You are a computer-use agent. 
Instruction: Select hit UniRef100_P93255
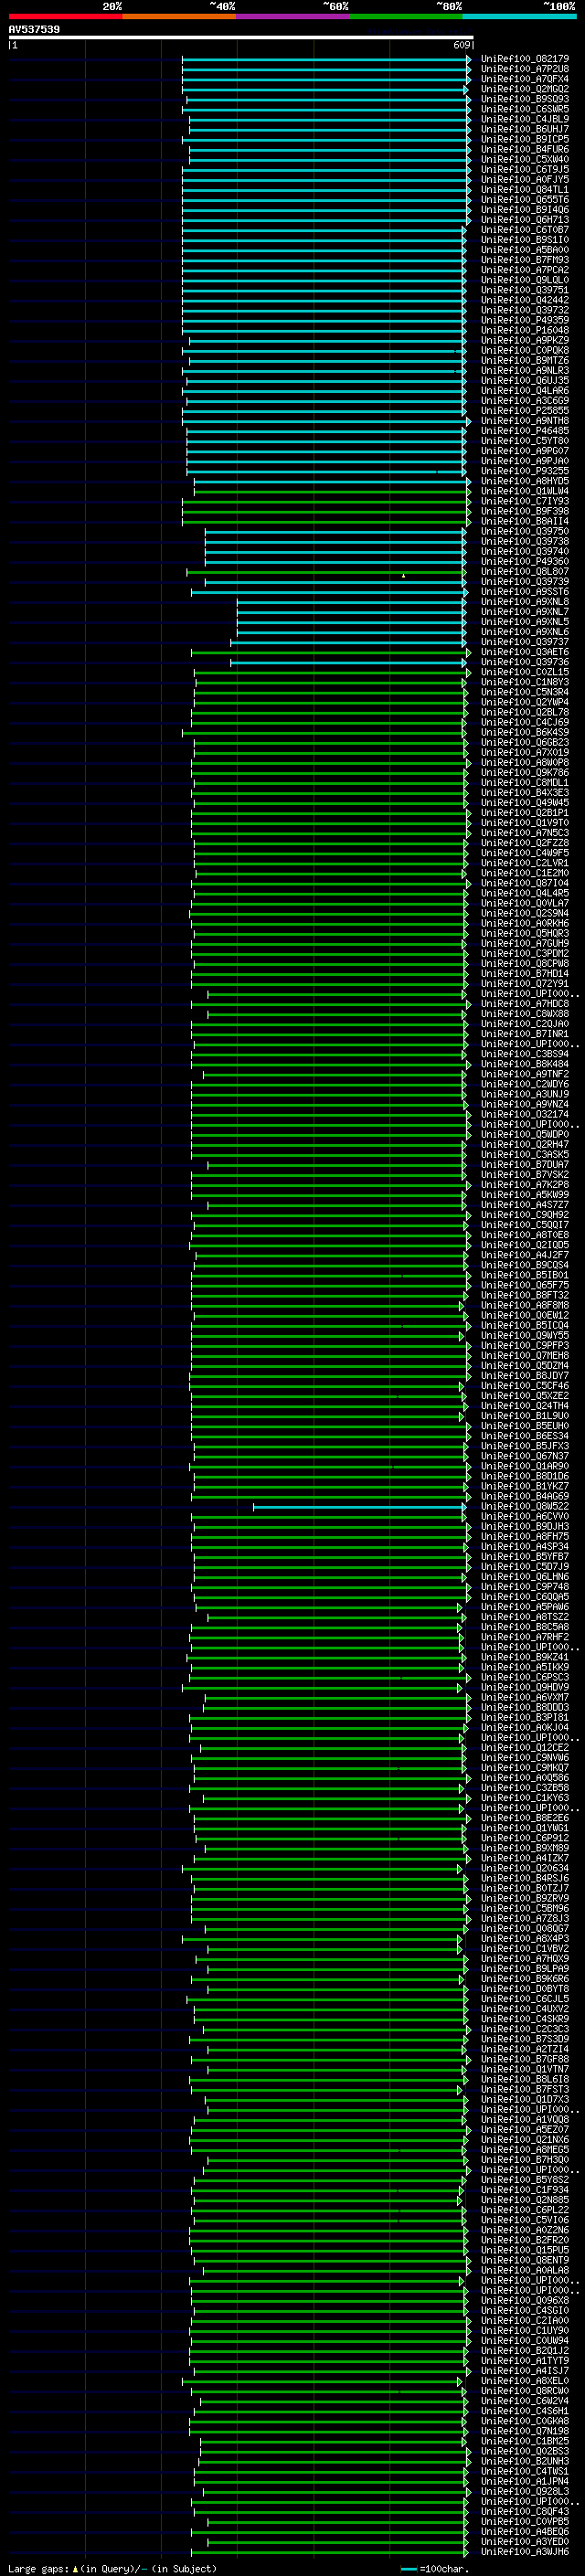[525, 472]
